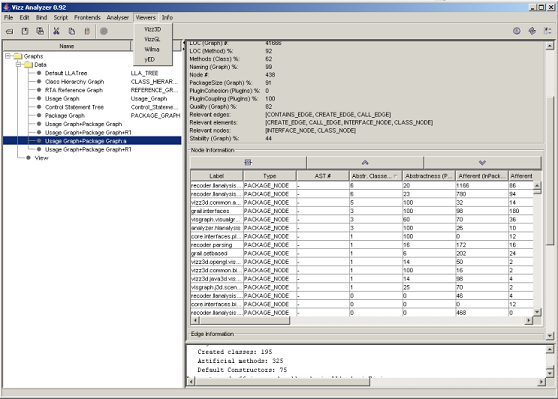The image size is (558, 399).
Task: Click the Paste clipboard icon
Action: (x=87, y=31)
